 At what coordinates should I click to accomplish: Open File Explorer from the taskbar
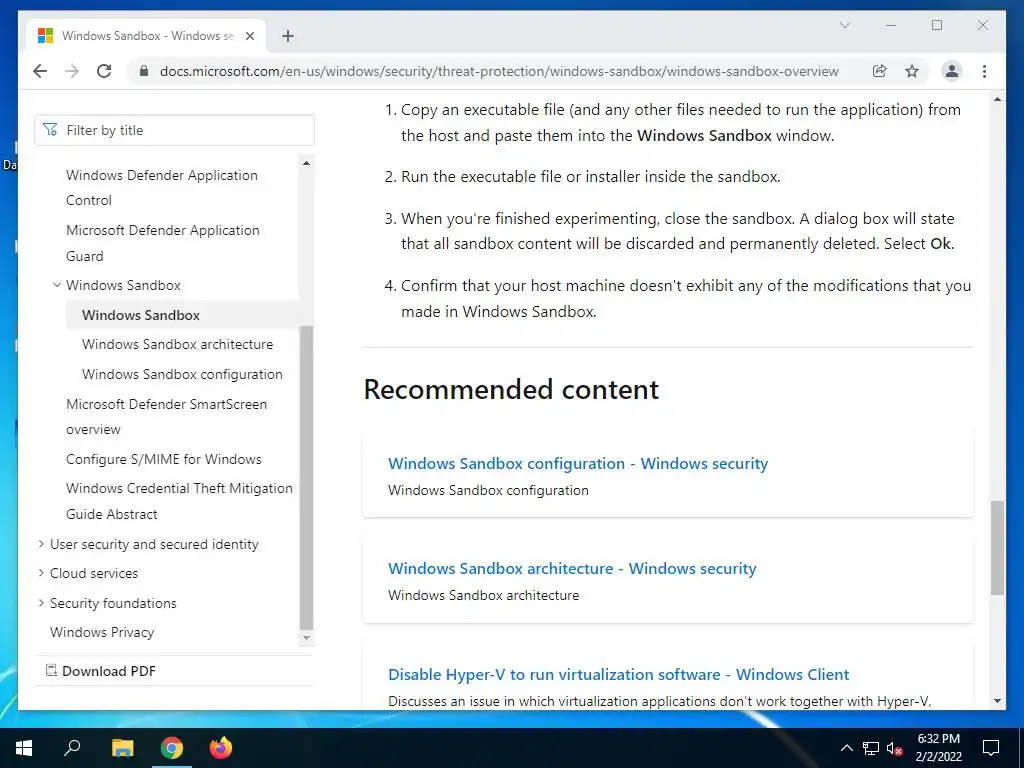tap(122, 748)
